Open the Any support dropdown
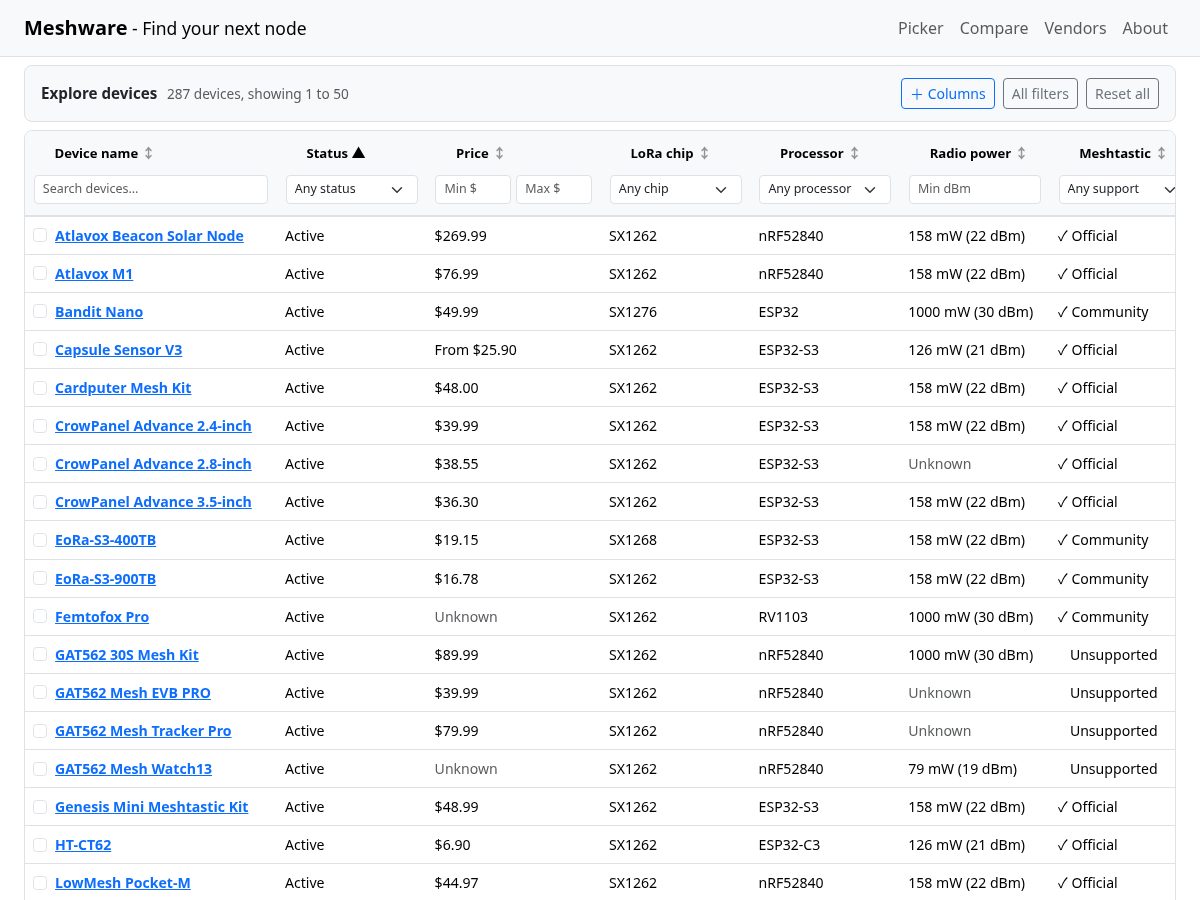Image resolution: width=1200 pixels, height=900 pixels. [x=1119, y=189]
